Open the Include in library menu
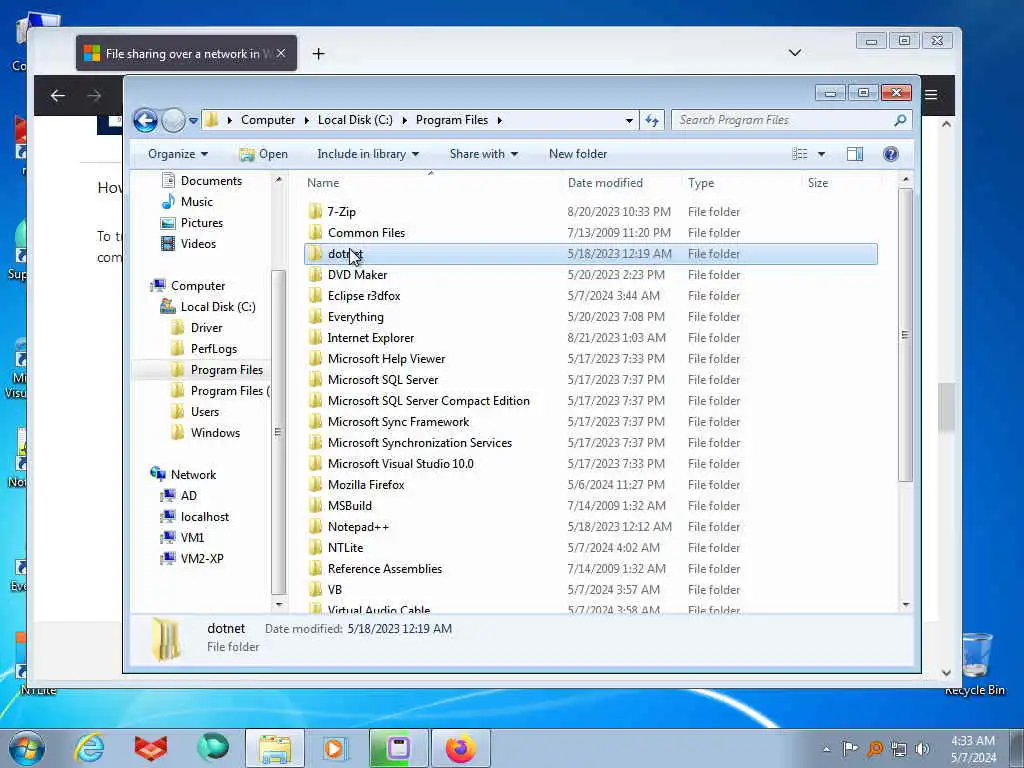Screen dimensions: 1024x768 pos(368,154)
